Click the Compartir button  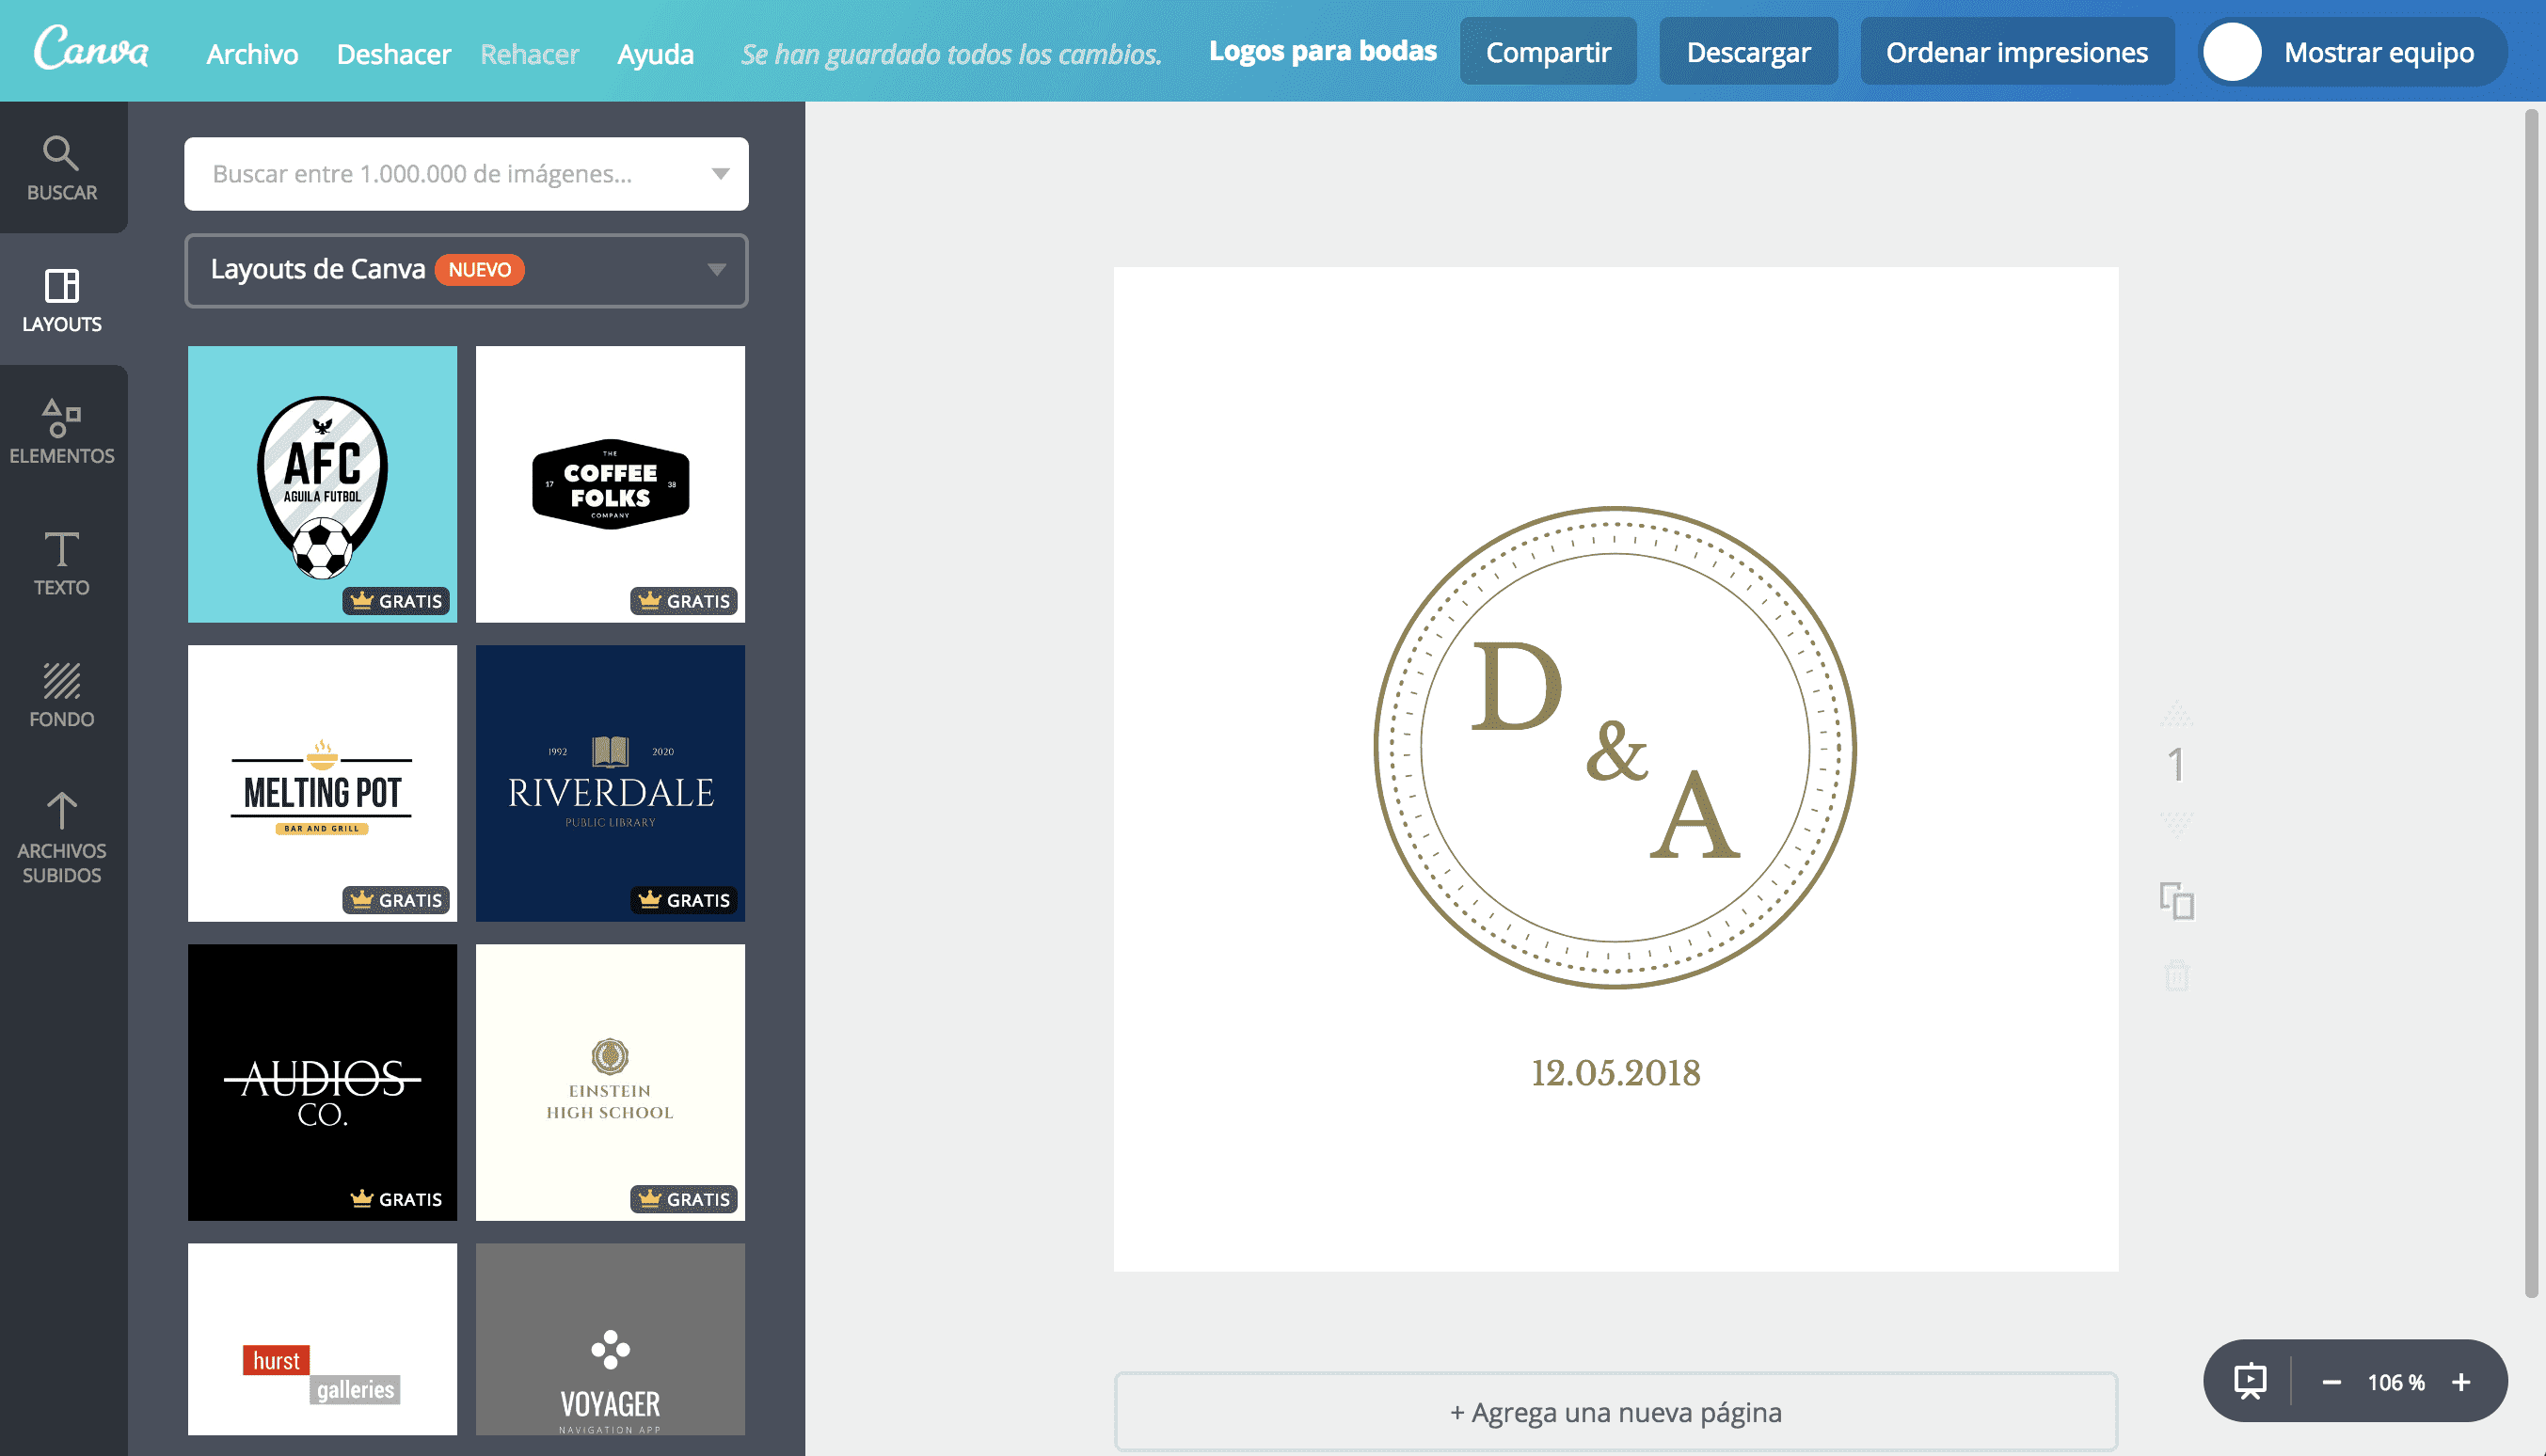click(x=1548, y=52)
